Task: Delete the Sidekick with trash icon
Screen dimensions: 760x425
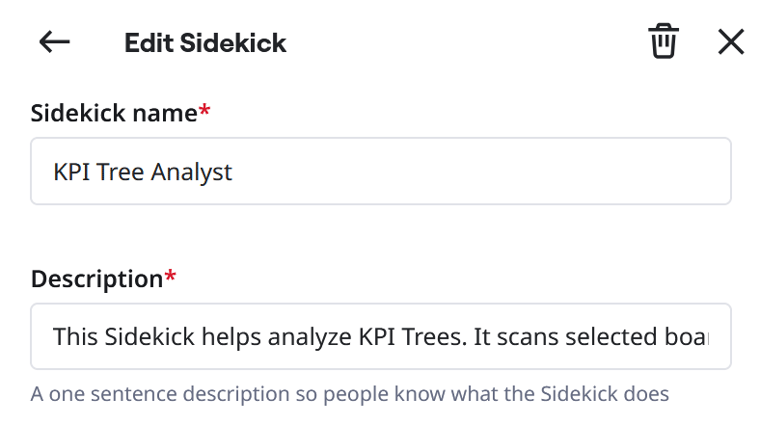Action: tap(663, 42)
